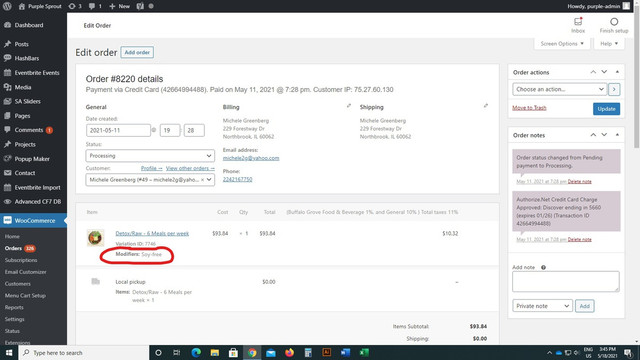
Task: Open the updates counter icon
Action: (x=75, y=6)
